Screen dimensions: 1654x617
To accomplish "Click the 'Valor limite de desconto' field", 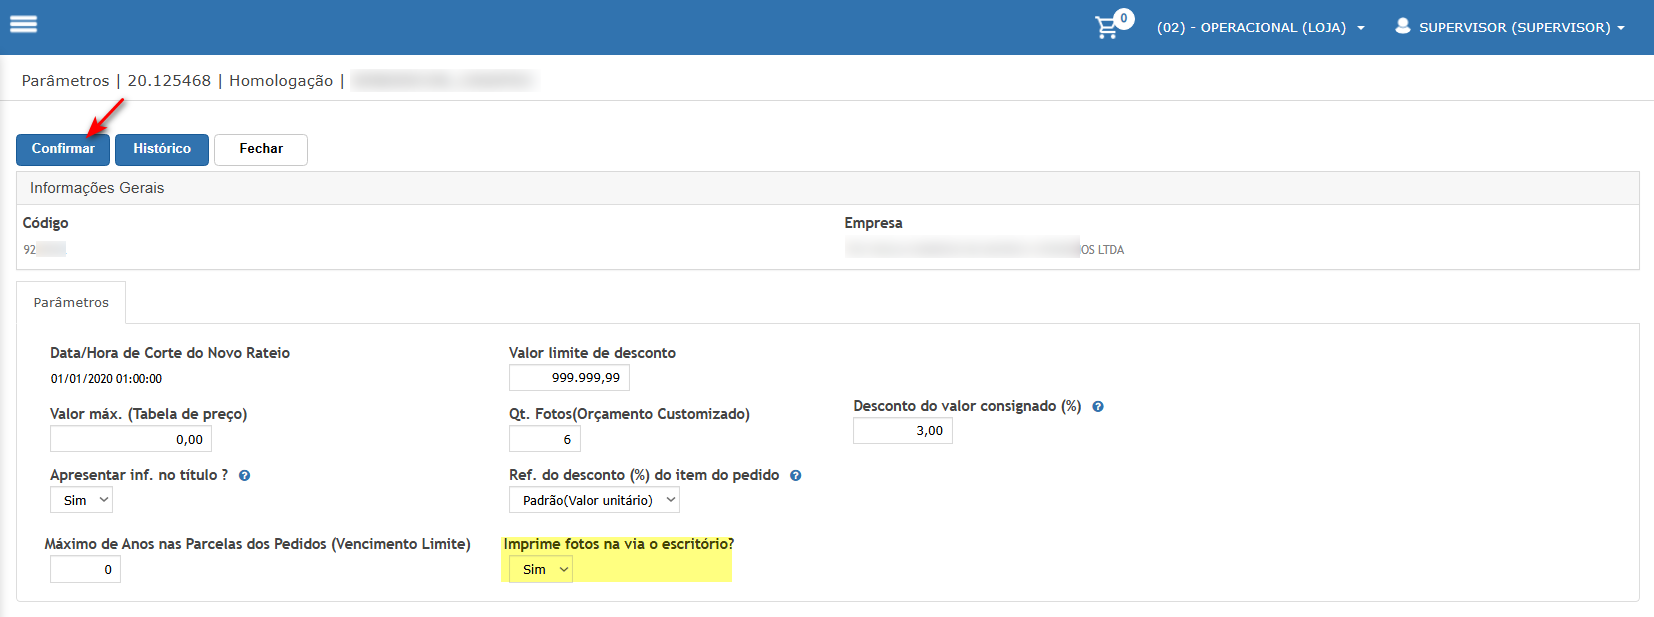I will [569, 378].
